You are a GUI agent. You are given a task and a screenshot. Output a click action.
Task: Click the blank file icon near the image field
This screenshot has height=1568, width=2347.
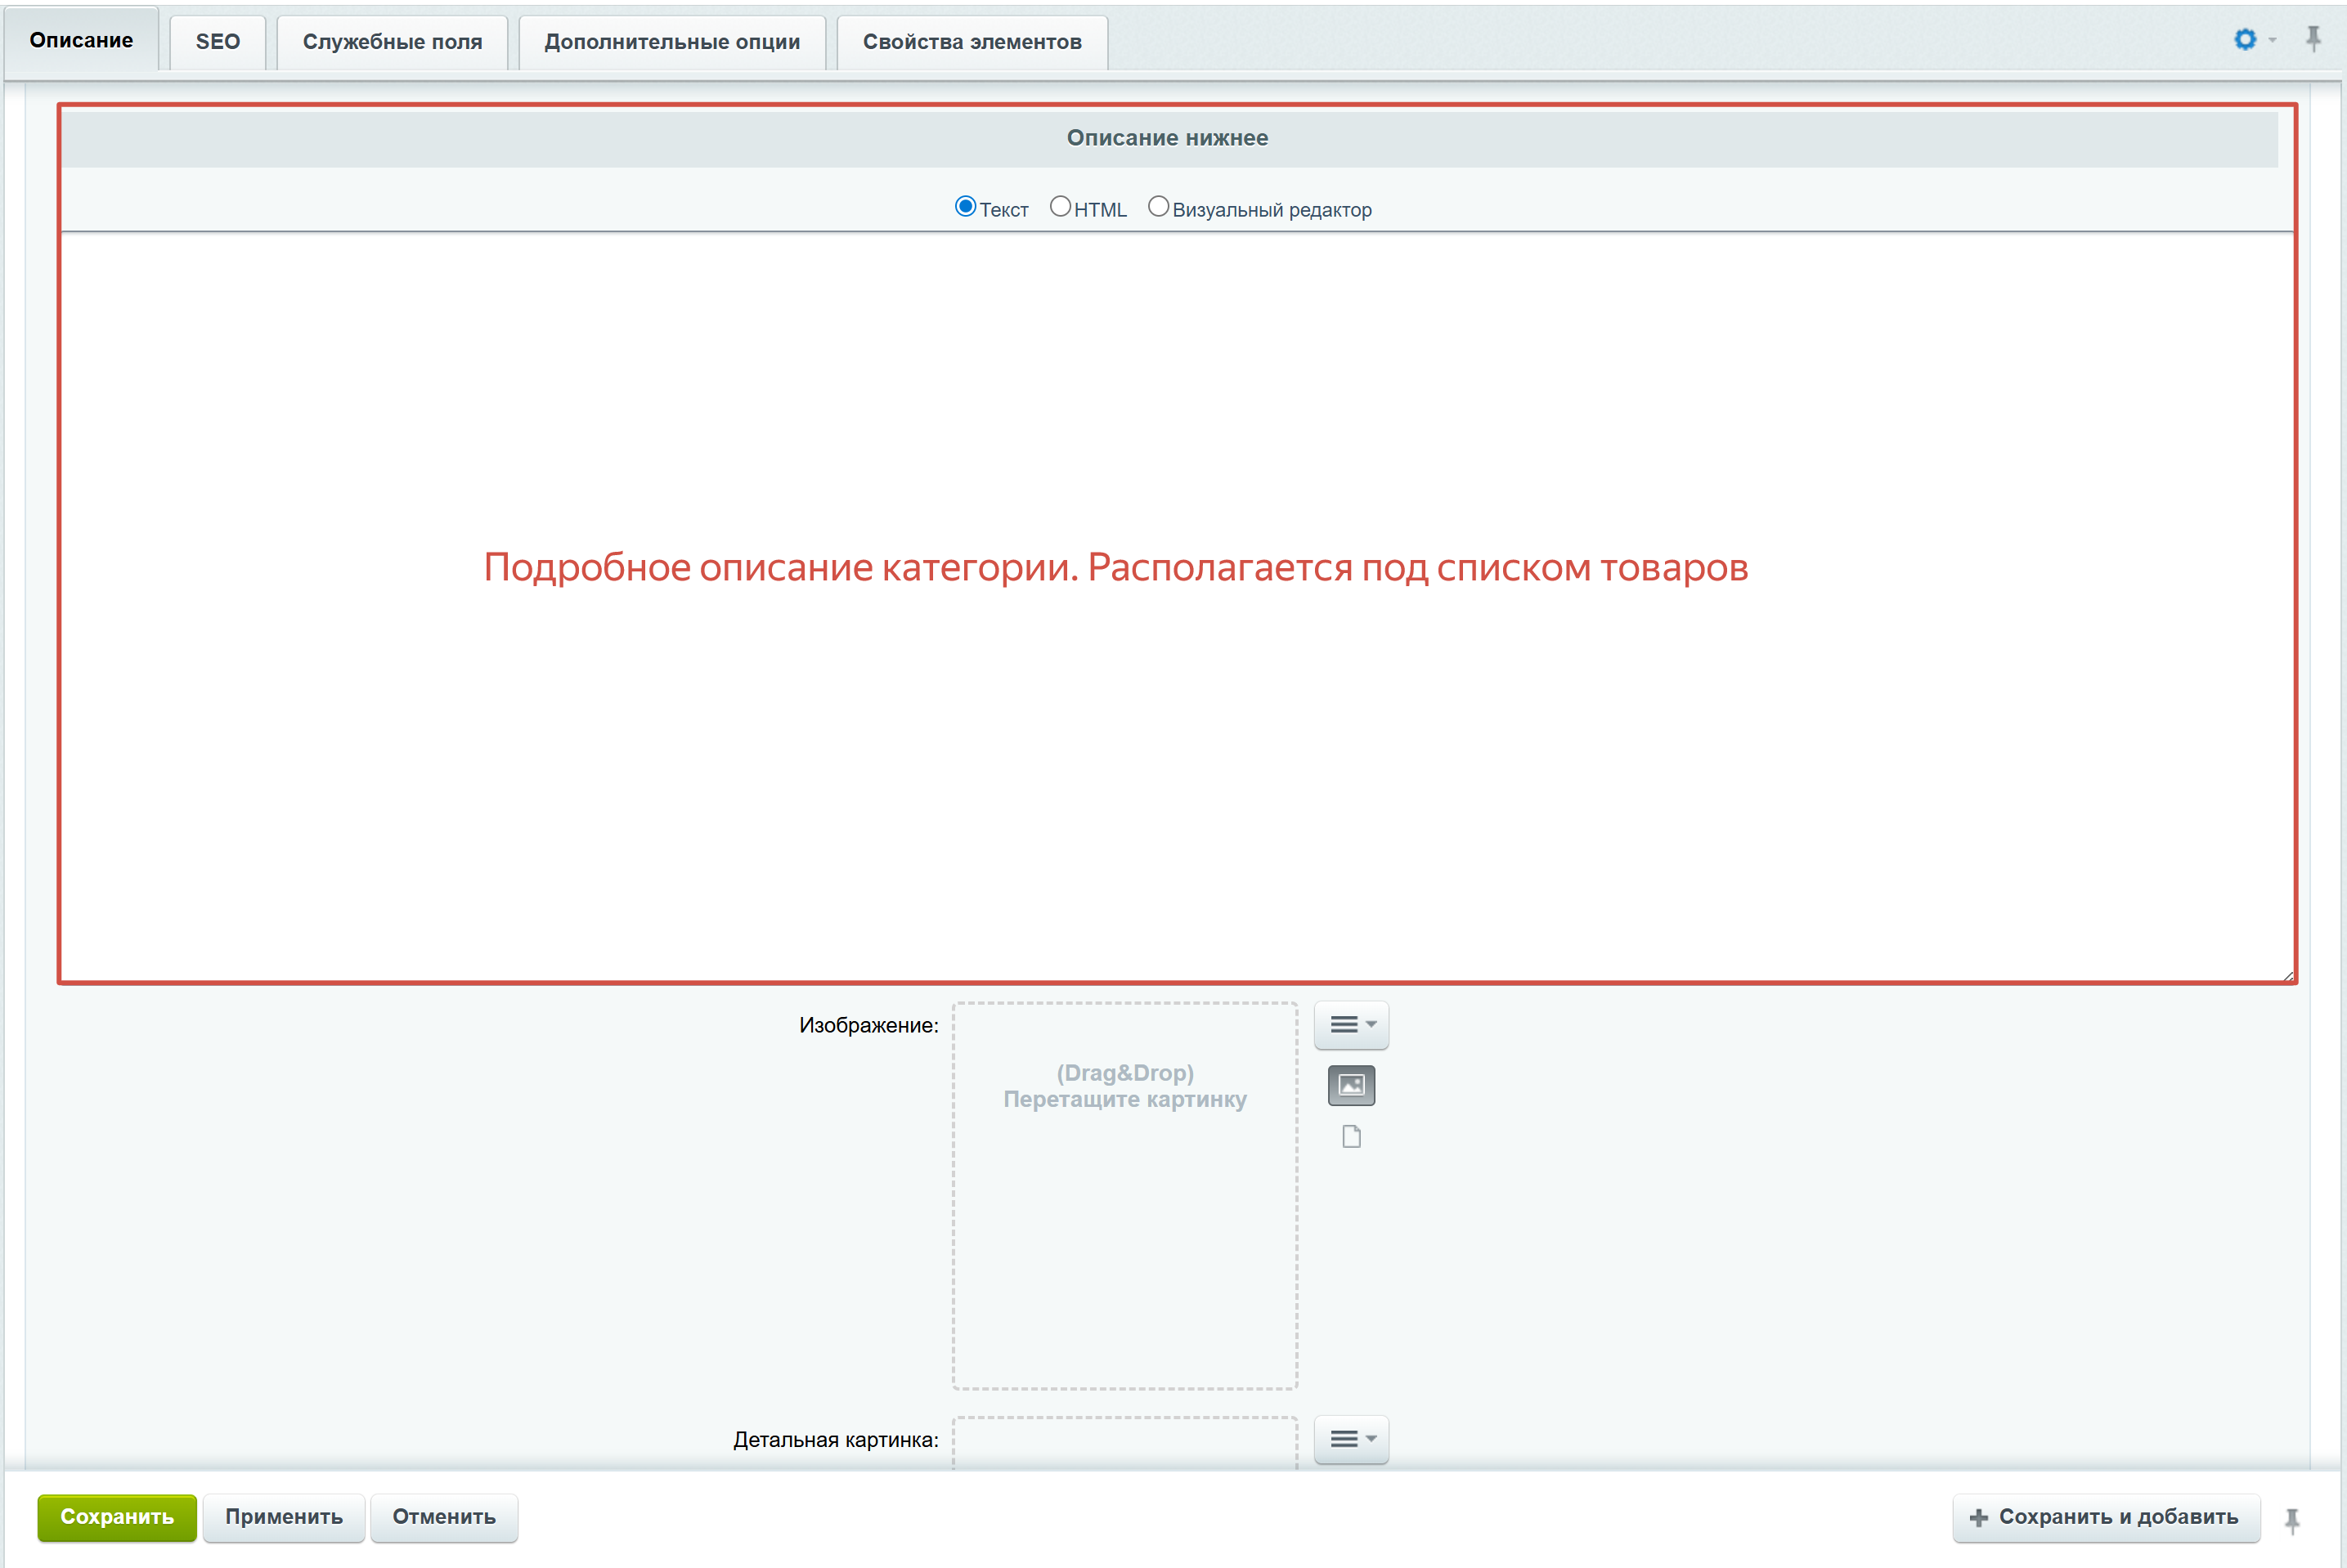tap(1351, 1137)
